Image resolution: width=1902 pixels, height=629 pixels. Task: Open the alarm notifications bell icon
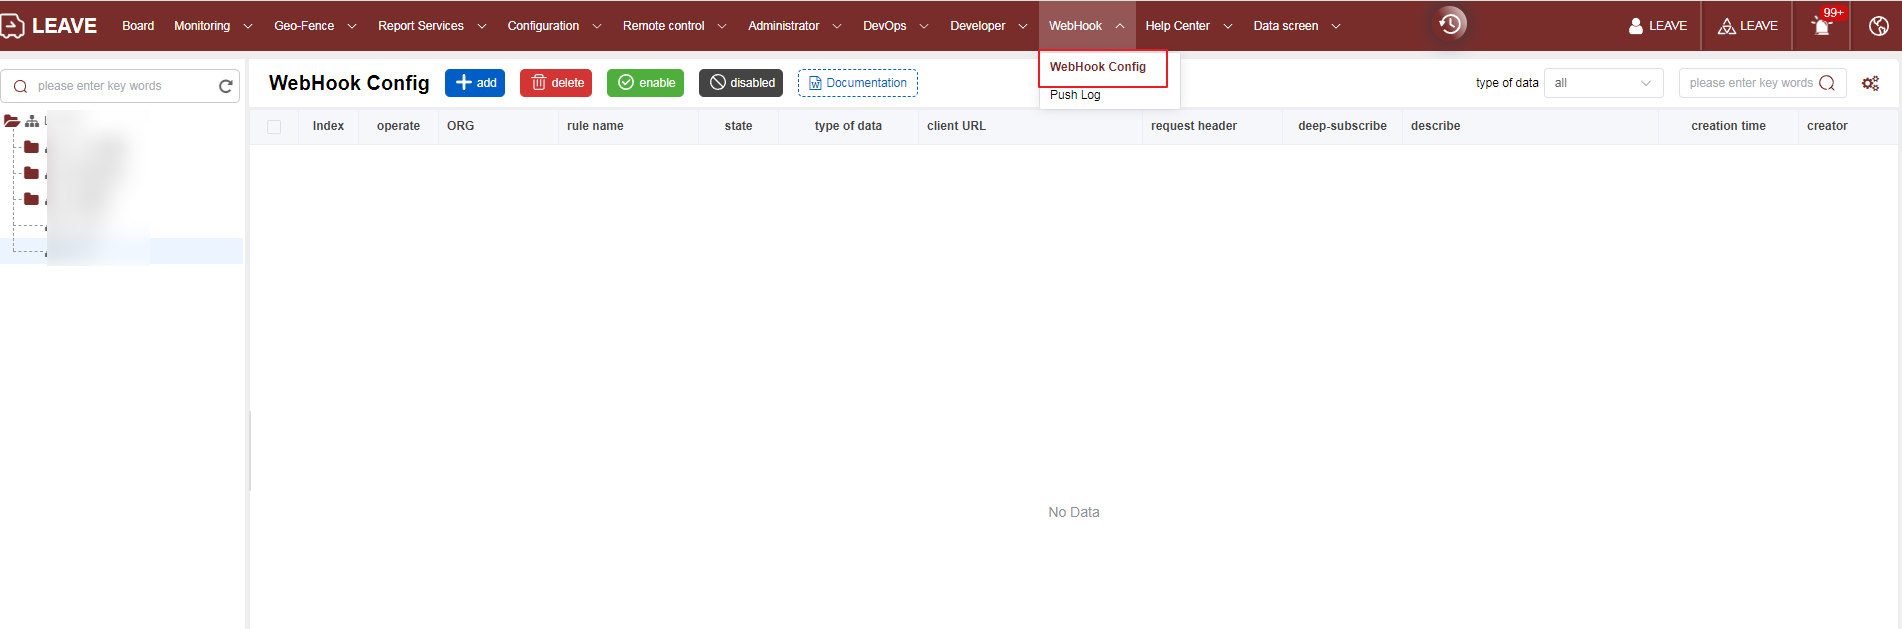1822,26
